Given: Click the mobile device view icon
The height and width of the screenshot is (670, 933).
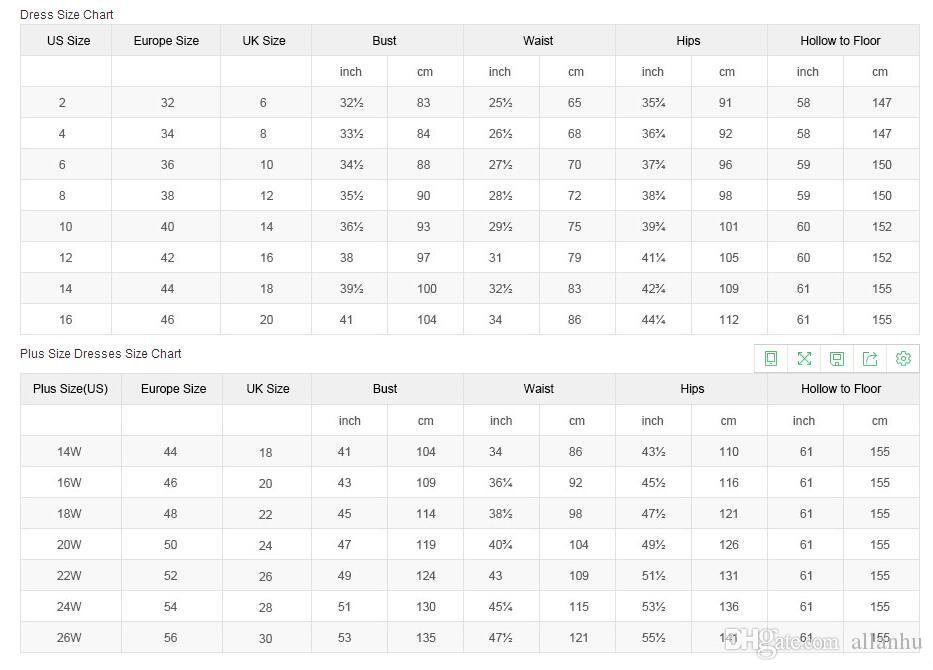Looking at the screenshot, I should [x=771, y=359].
